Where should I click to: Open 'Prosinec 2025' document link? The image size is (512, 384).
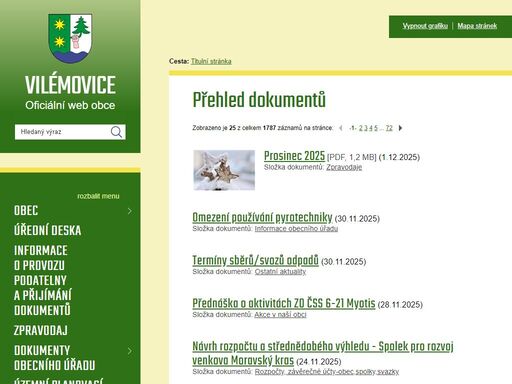[x=294, y=156]
